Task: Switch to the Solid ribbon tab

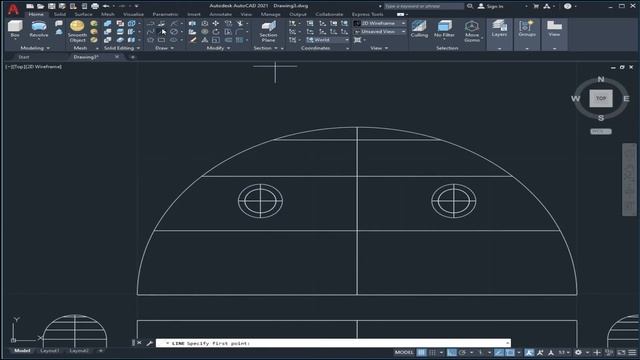Action: [60, 14]
